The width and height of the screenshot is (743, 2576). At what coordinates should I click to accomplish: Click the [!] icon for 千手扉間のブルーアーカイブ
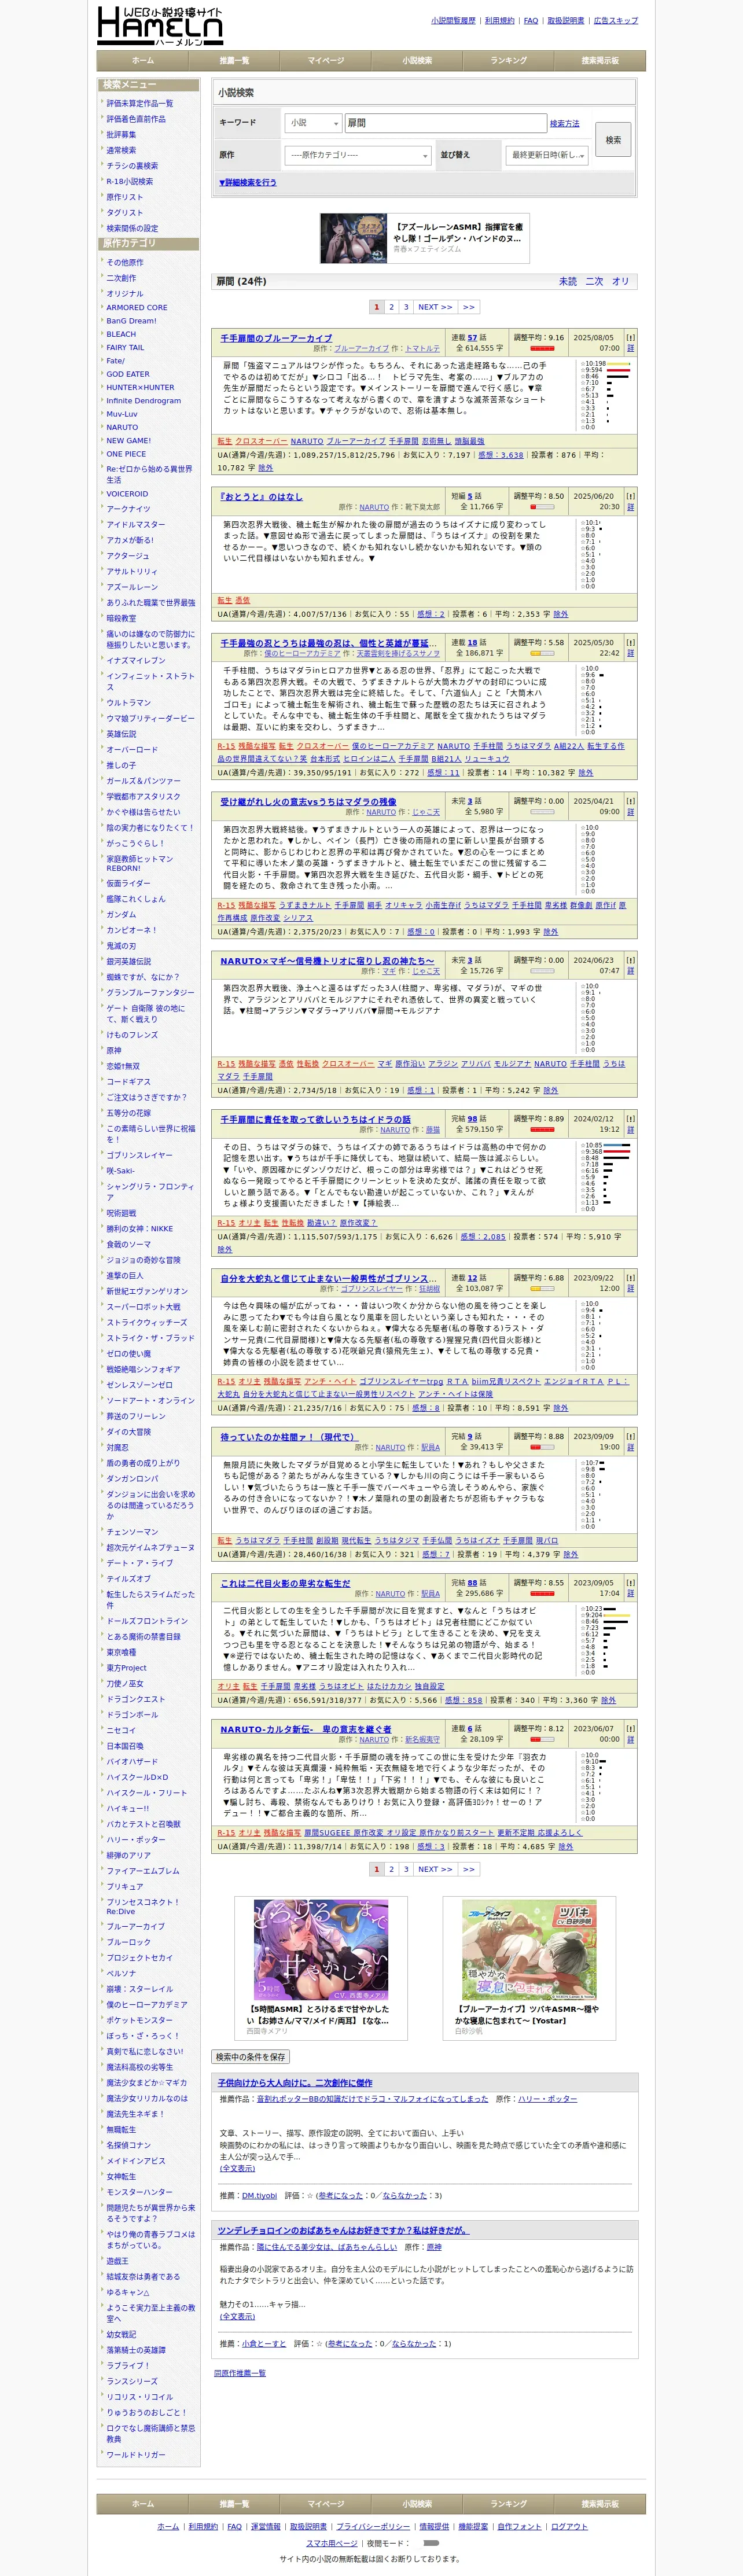tap(630, 338)
